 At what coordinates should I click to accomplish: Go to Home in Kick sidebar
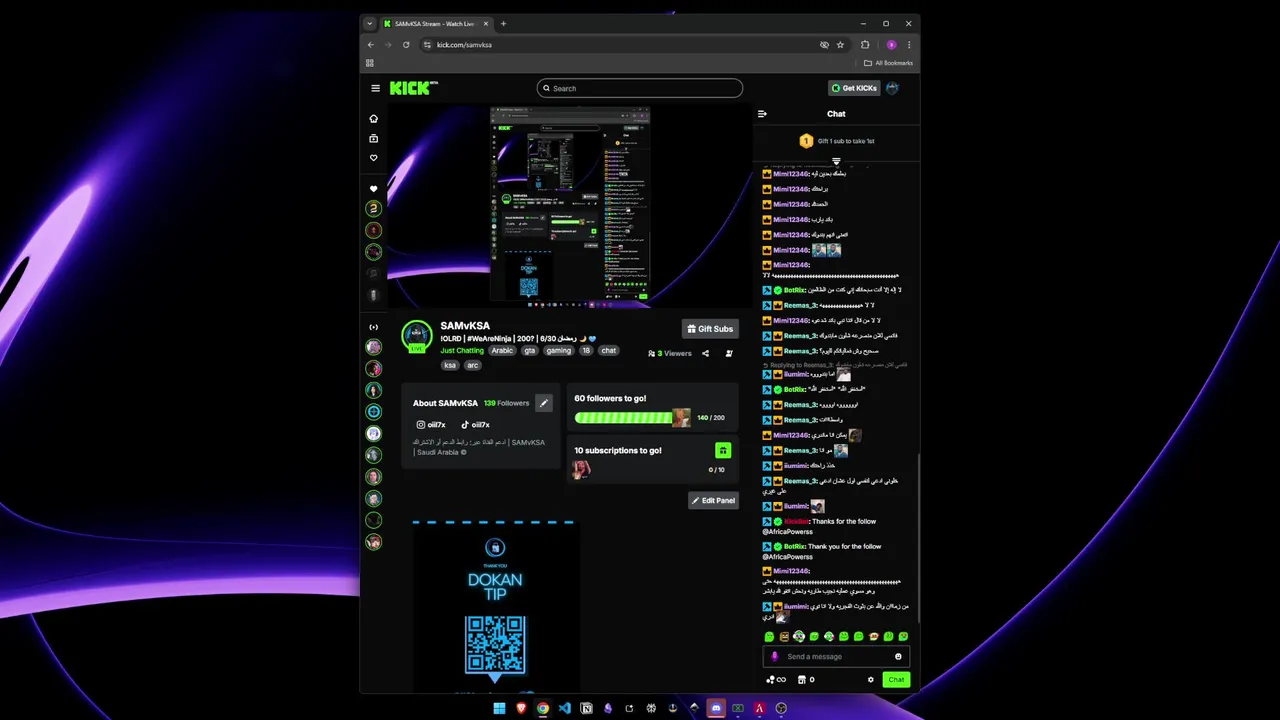374,118
